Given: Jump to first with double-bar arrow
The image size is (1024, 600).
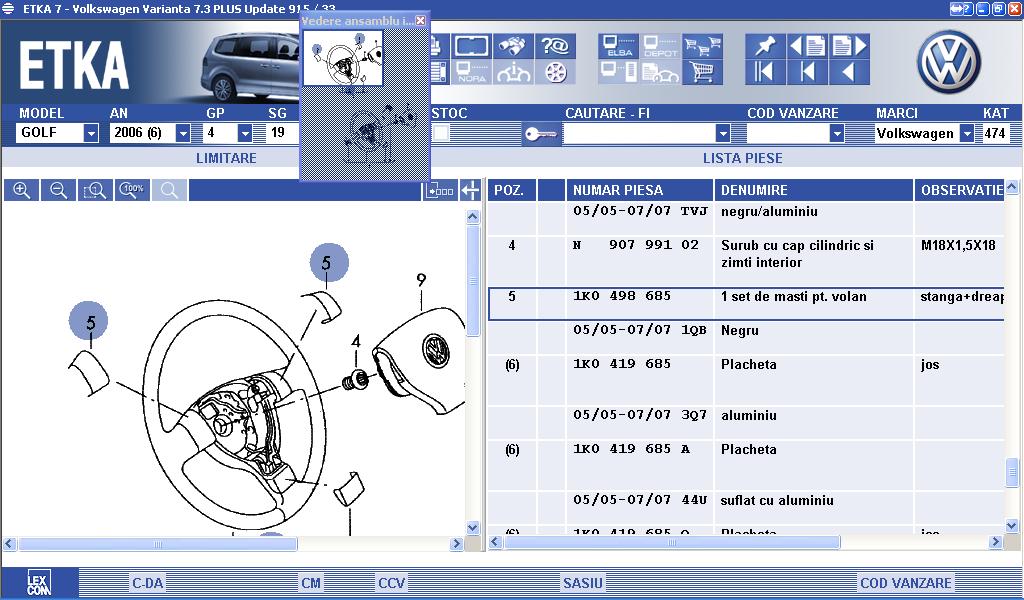Looking at the screenshot, I should coord(765,72).
